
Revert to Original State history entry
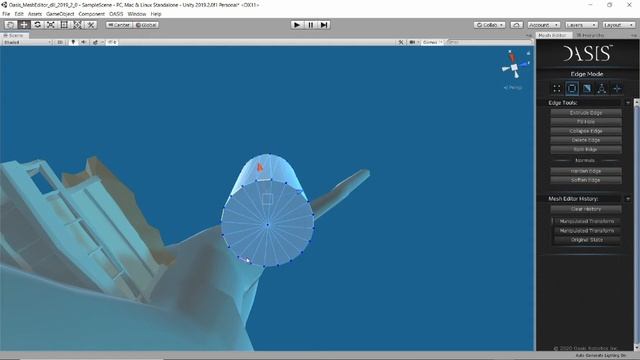tap(587, 240)
